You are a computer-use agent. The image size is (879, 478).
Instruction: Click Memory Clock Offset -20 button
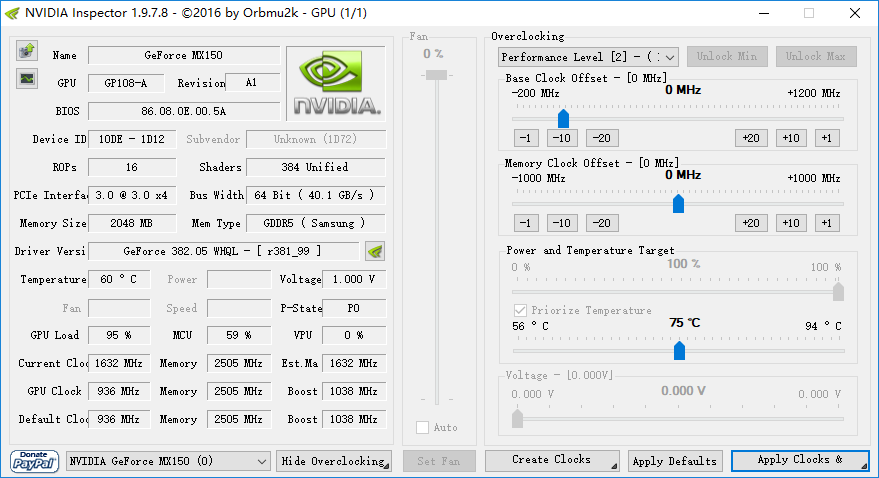(x=602, y=223)
